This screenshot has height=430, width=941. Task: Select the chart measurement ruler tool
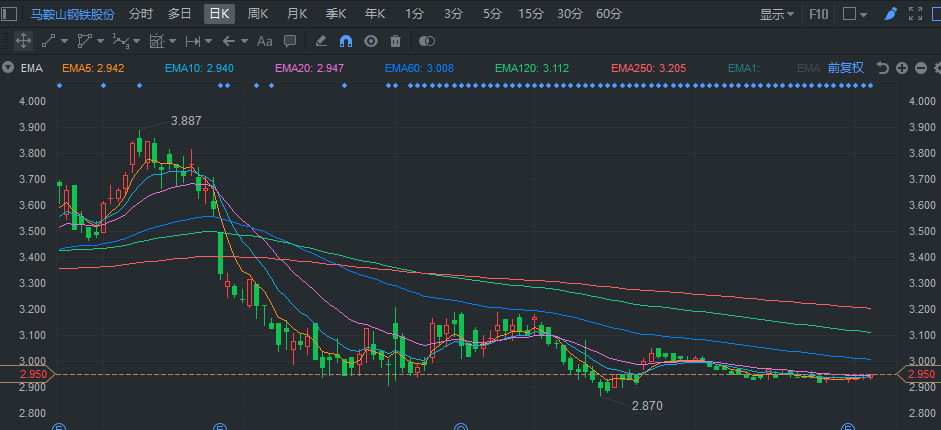click(157, 41)
